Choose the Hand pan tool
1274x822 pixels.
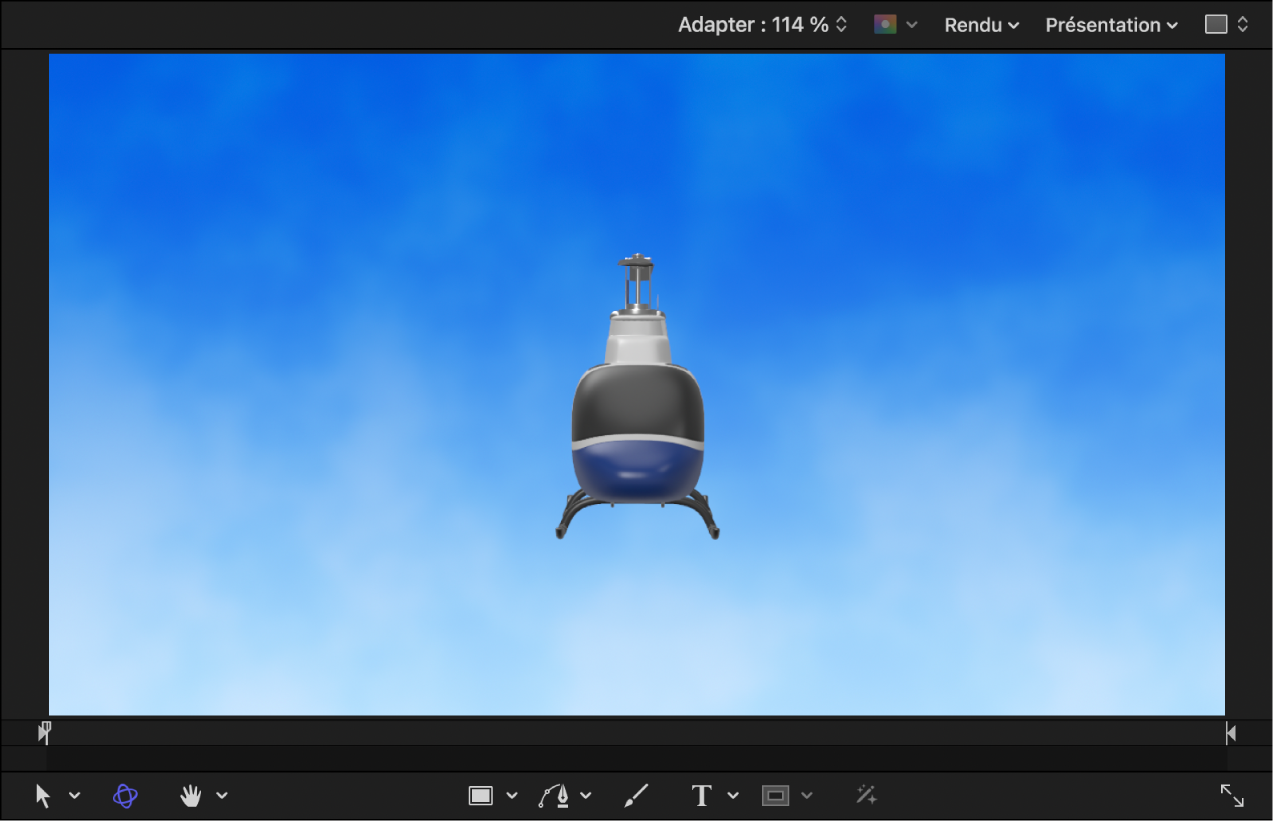pos(190,795)
